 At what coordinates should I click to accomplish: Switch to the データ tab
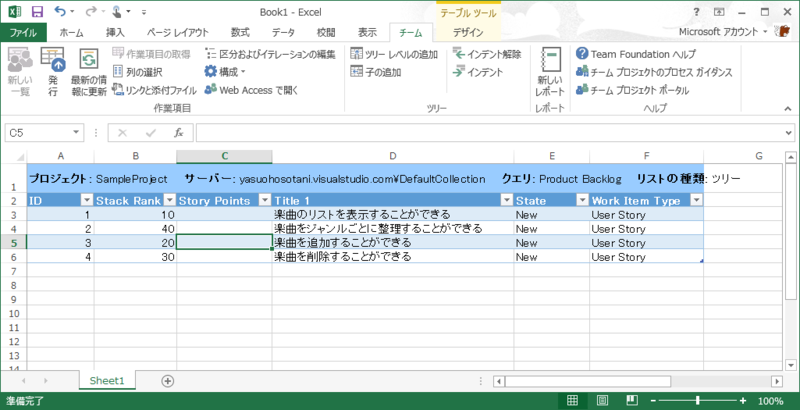coord(283,33)
